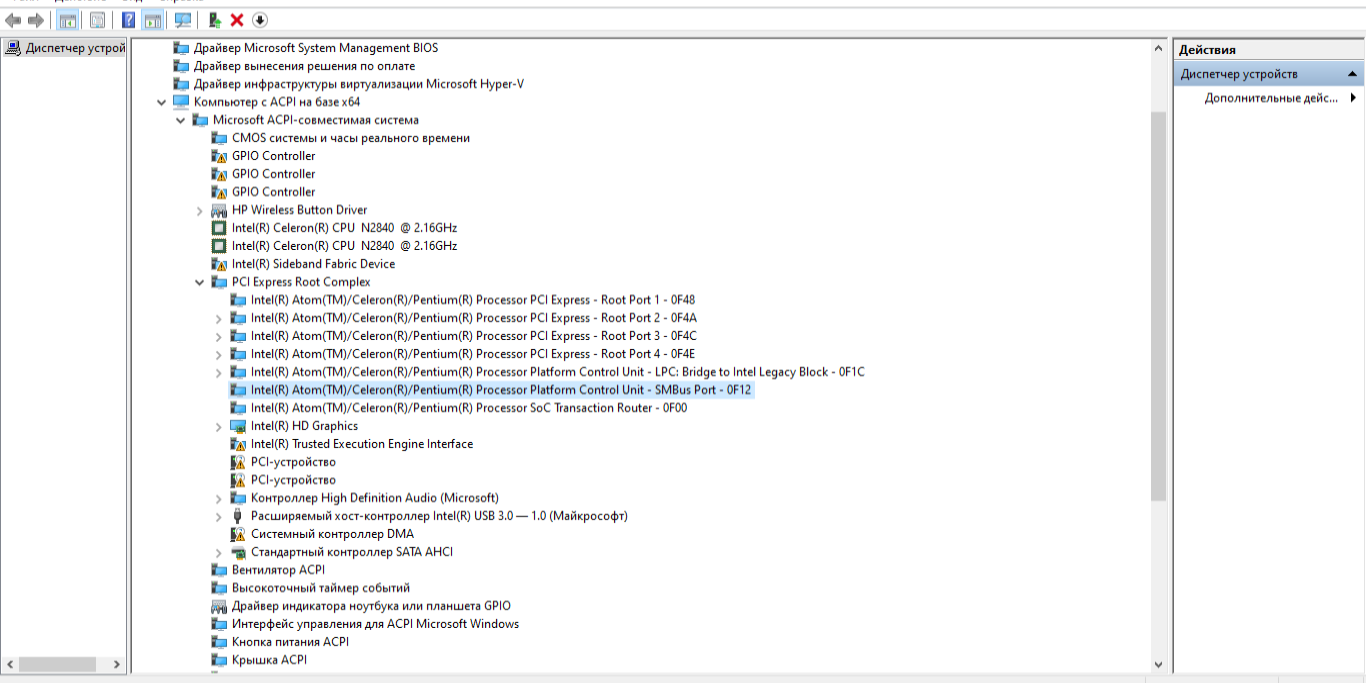The image size is (1366, 683).
Task: Collapse the Диспетчер устройств section in Действия pane
Action: [1352, 74]
